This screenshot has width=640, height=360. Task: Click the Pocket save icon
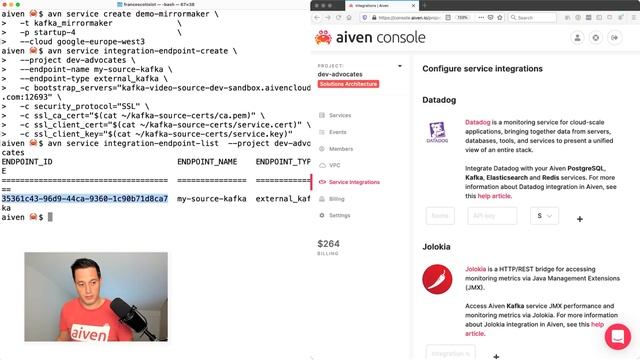(x=490, y=18)
